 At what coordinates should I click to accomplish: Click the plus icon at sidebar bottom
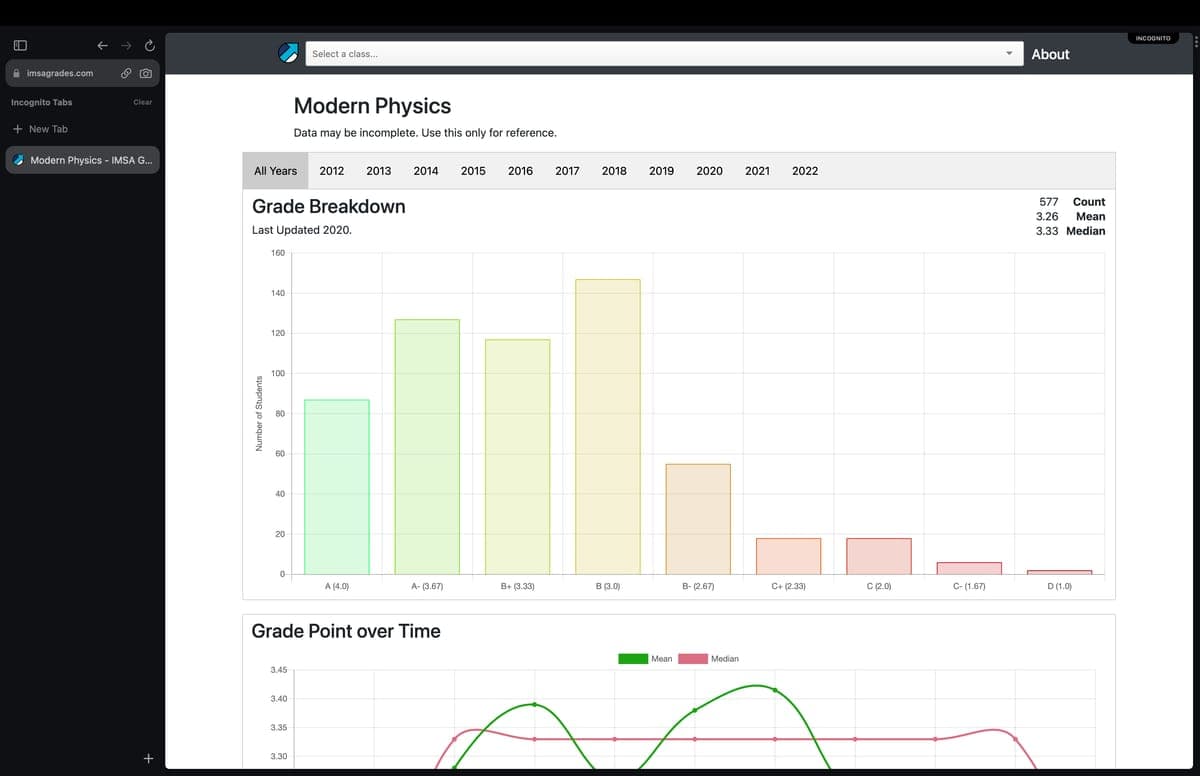(x=147, y=759)
